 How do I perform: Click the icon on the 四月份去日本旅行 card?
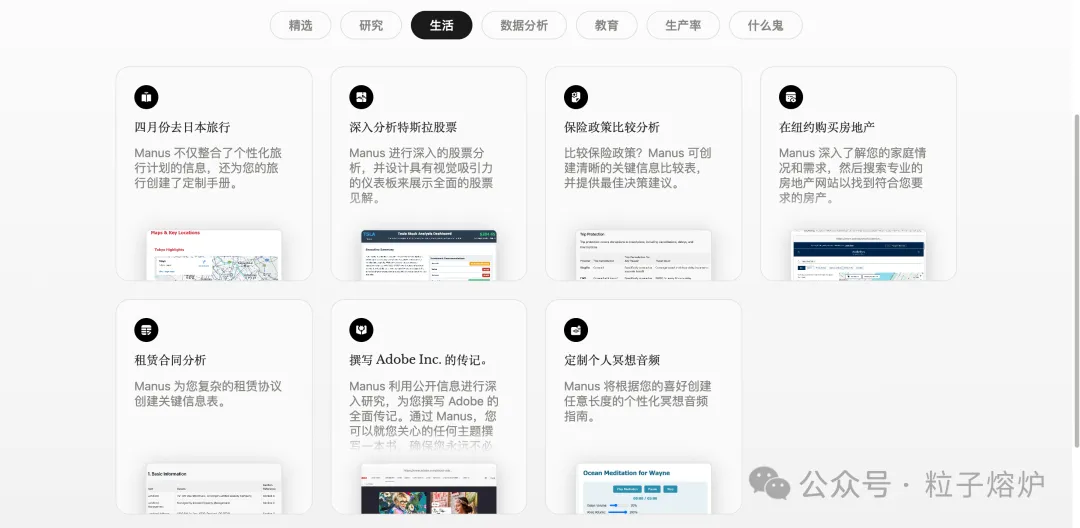(146, 97)
